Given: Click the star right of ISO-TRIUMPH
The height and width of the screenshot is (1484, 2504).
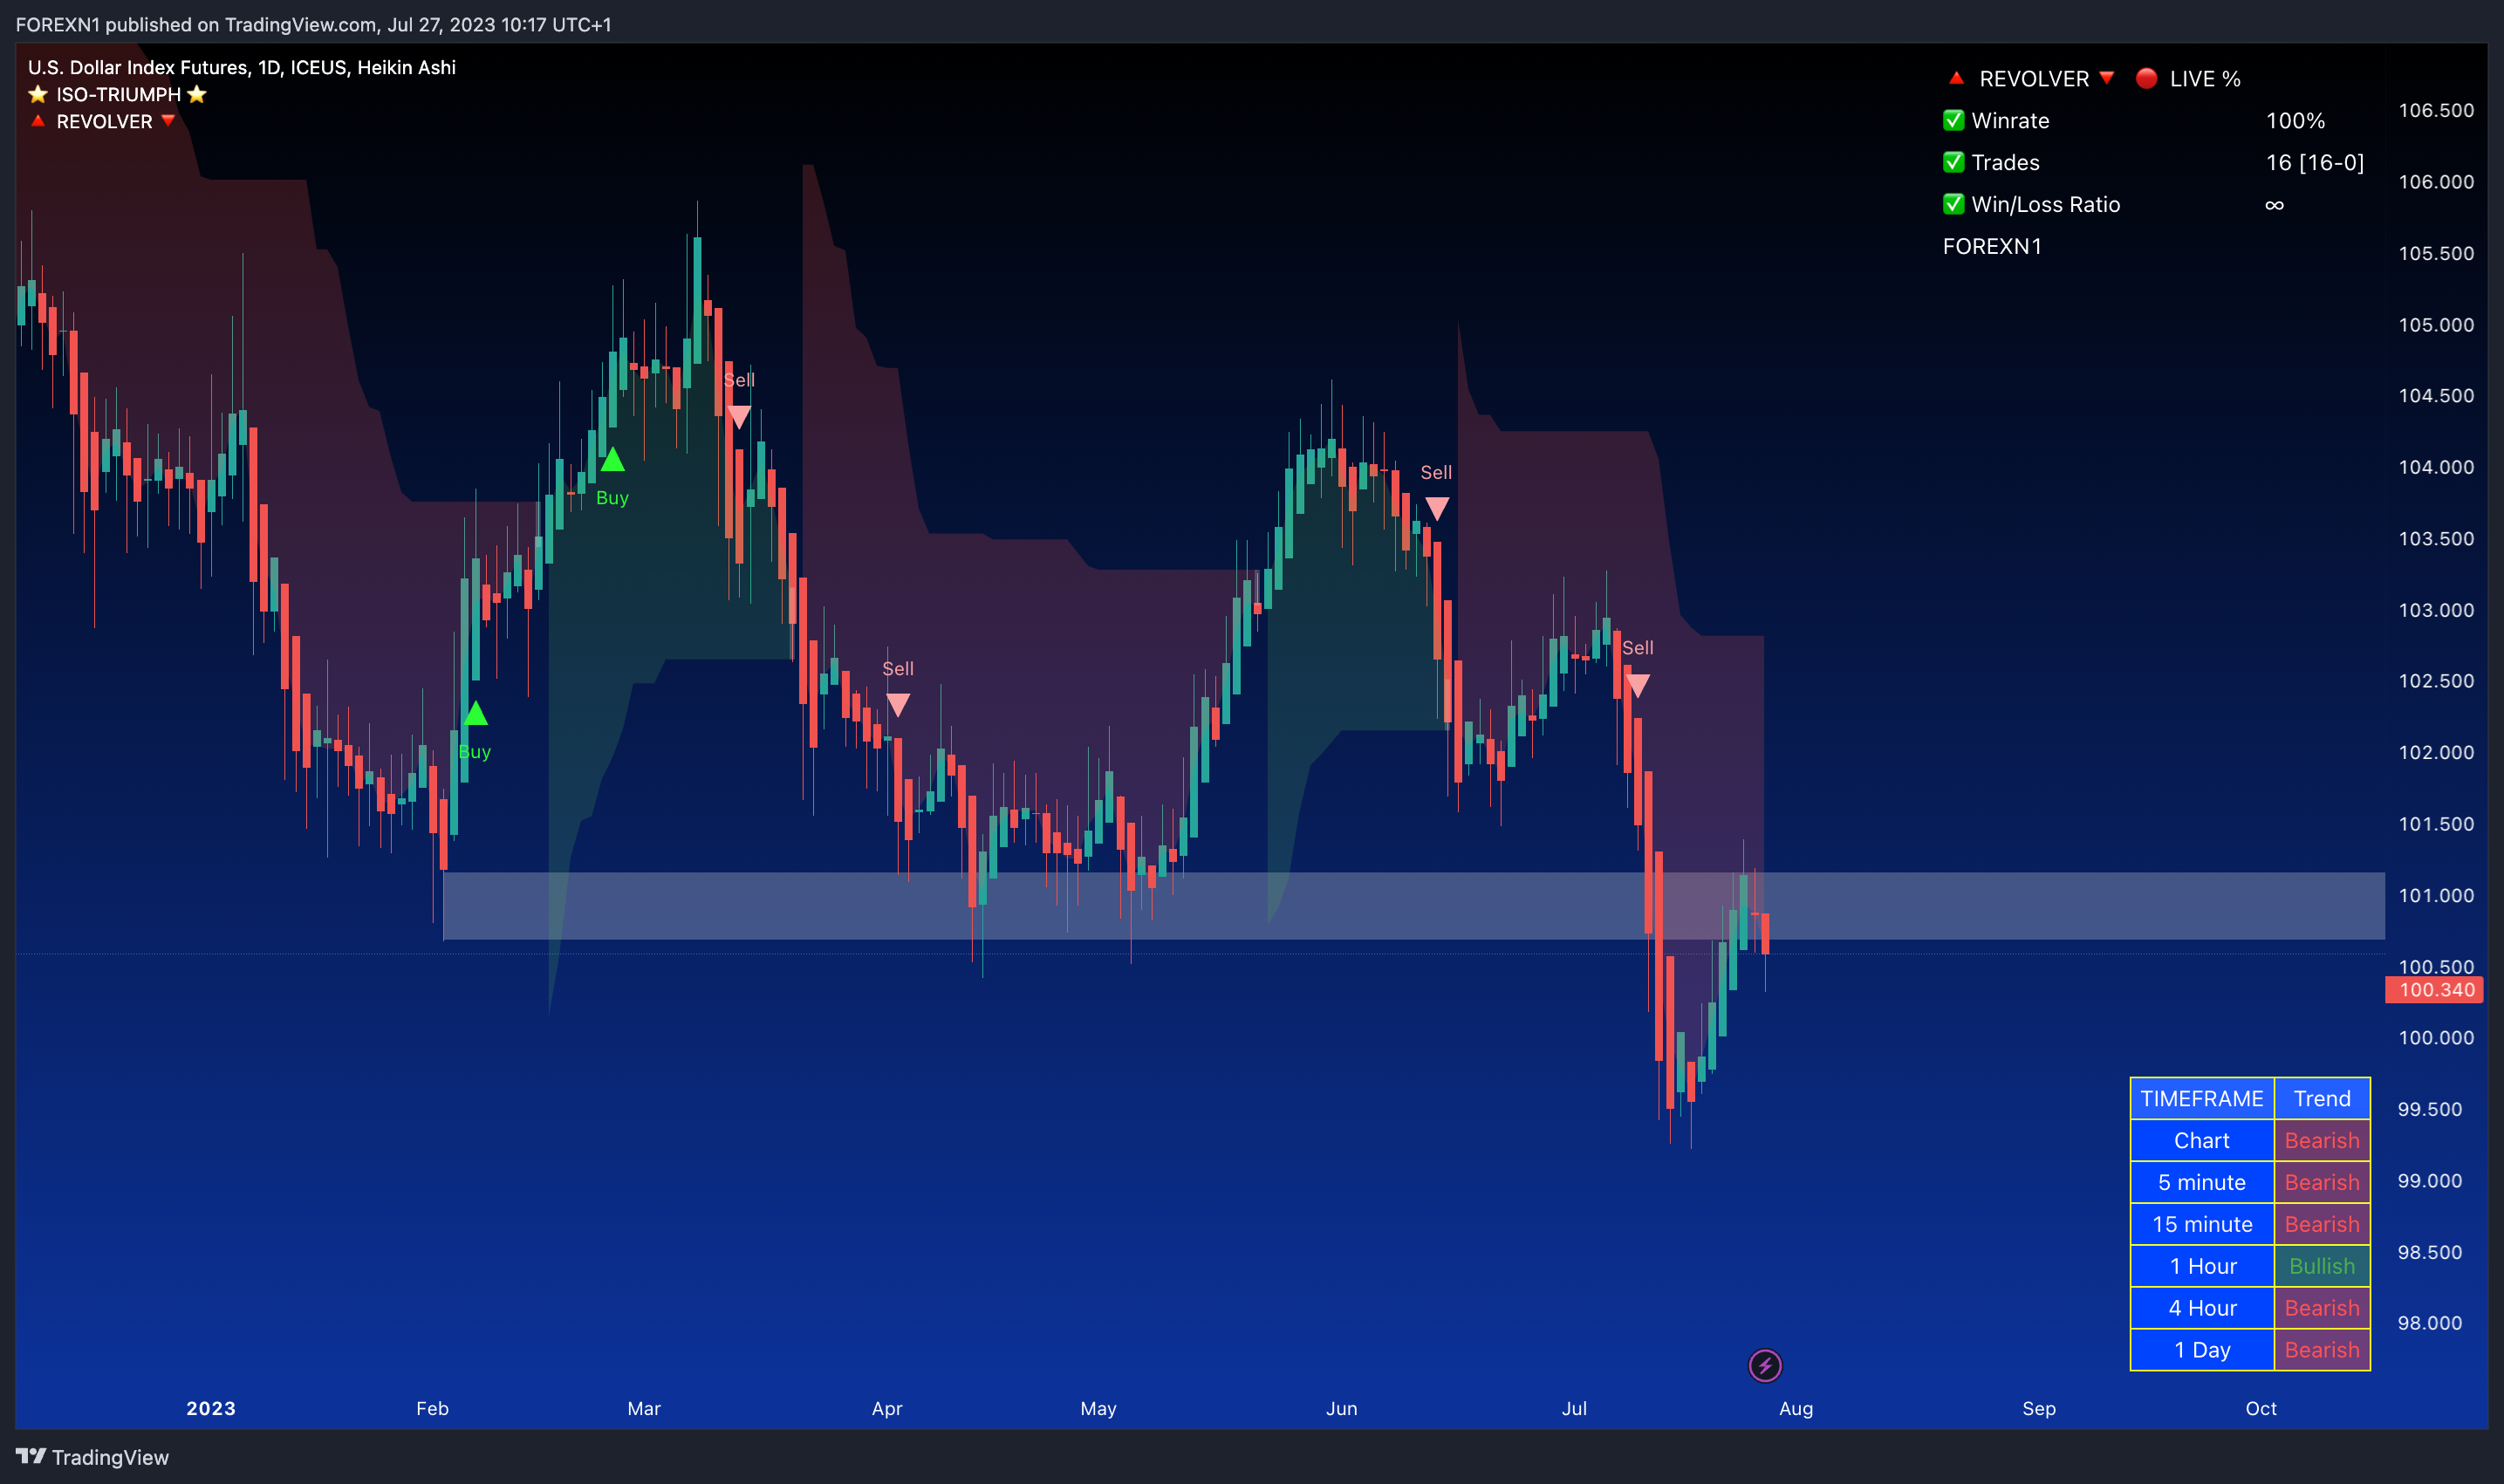Looking at the screenshot, I should pyautogui.click(x=197, y=94).
